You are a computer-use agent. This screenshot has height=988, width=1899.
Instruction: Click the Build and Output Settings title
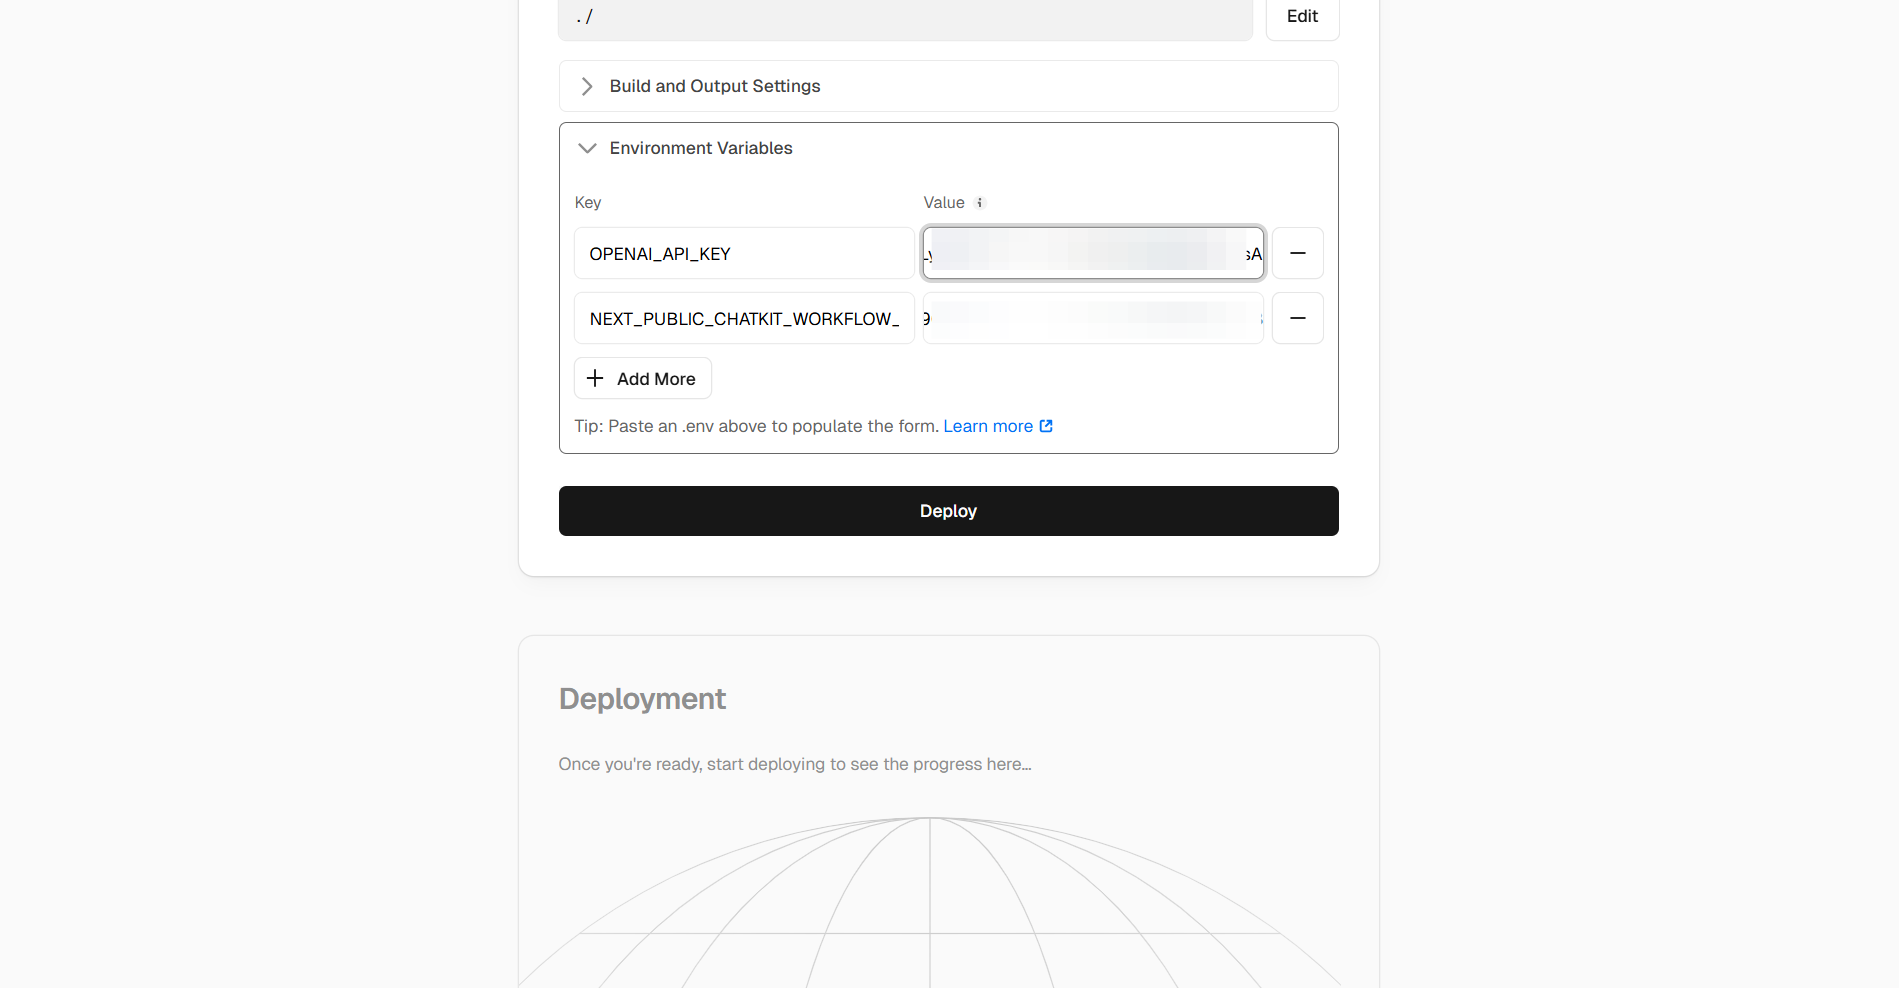[x=714, y=86]
